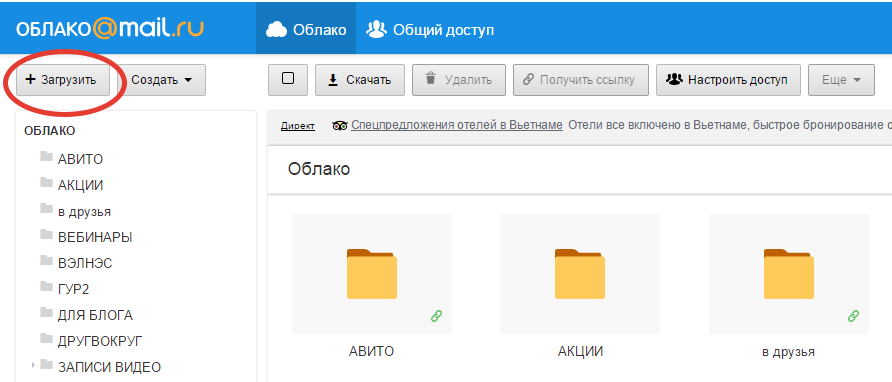Click shared link icon on в друзья
The image size is (892, 382).
pos(853,316)
